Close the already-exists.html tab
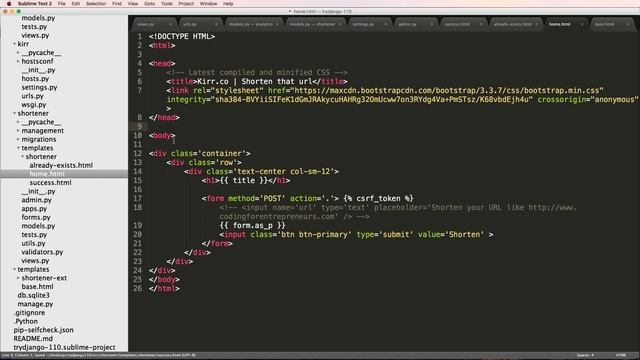 tap(536, 24)
